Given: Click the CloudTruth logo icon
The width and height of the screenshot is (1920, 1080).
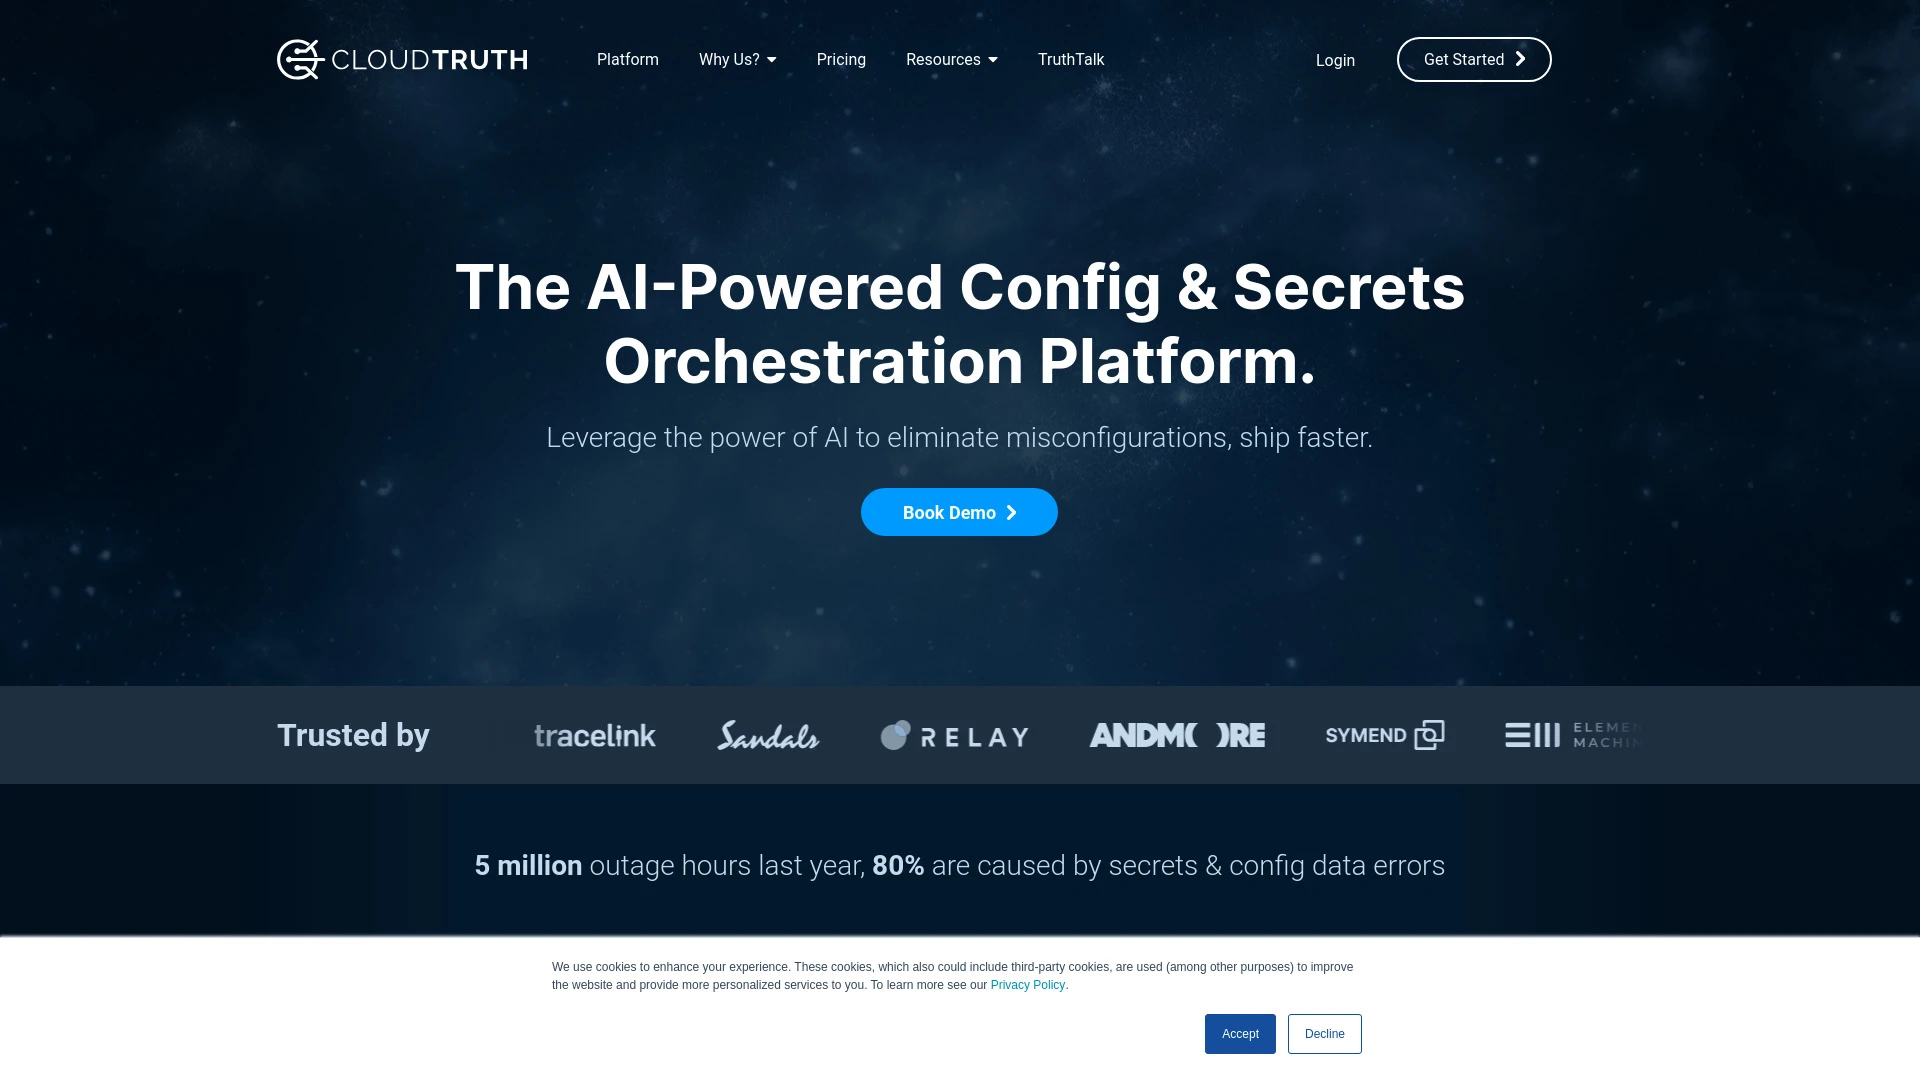Looking at the screenshot, I should pos(297,59).
